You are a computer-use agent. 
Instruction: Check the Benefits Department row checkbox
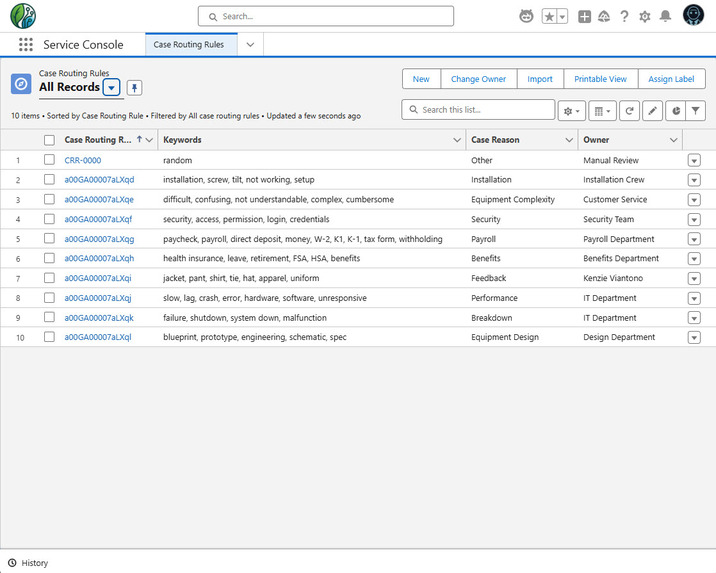click(x=49, y=258)
